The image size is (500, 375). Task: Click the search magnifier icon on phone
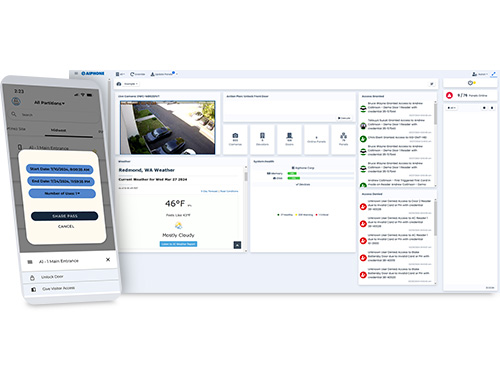[x=14, y=114]
